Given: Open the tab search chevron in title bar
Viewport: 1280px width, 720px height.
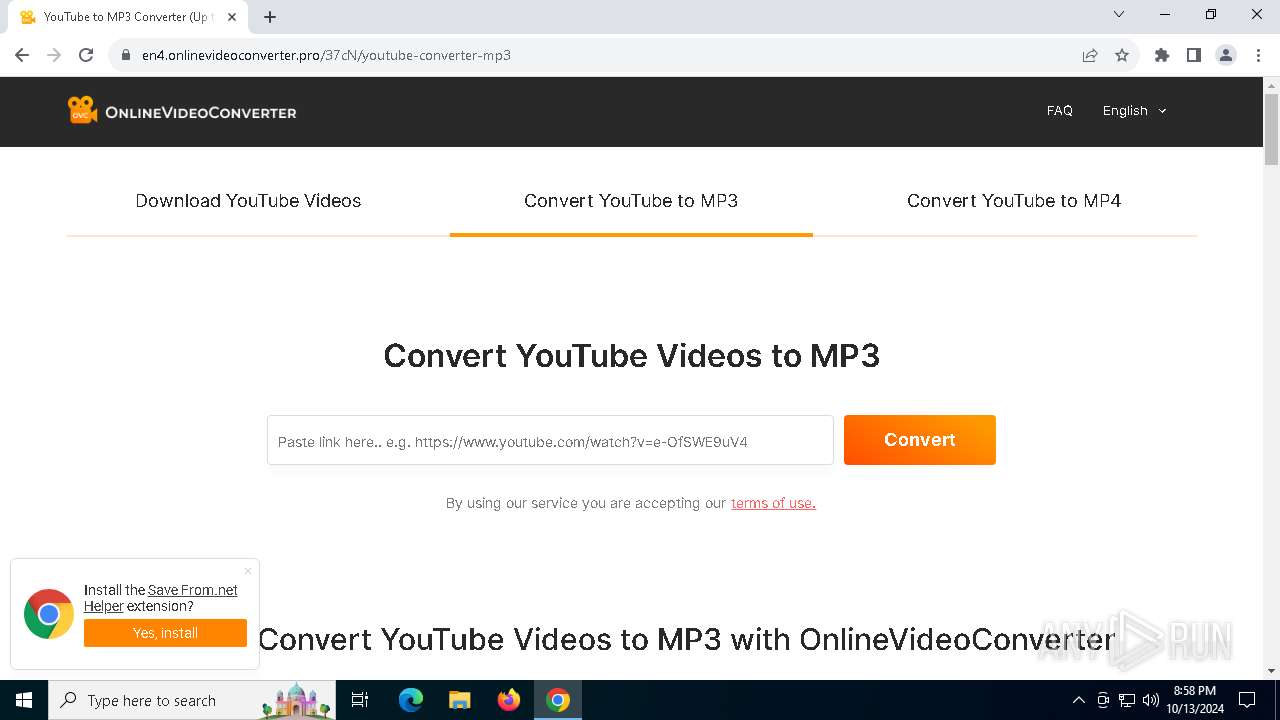Looking at the screenshot, I should pos(1119,14).
